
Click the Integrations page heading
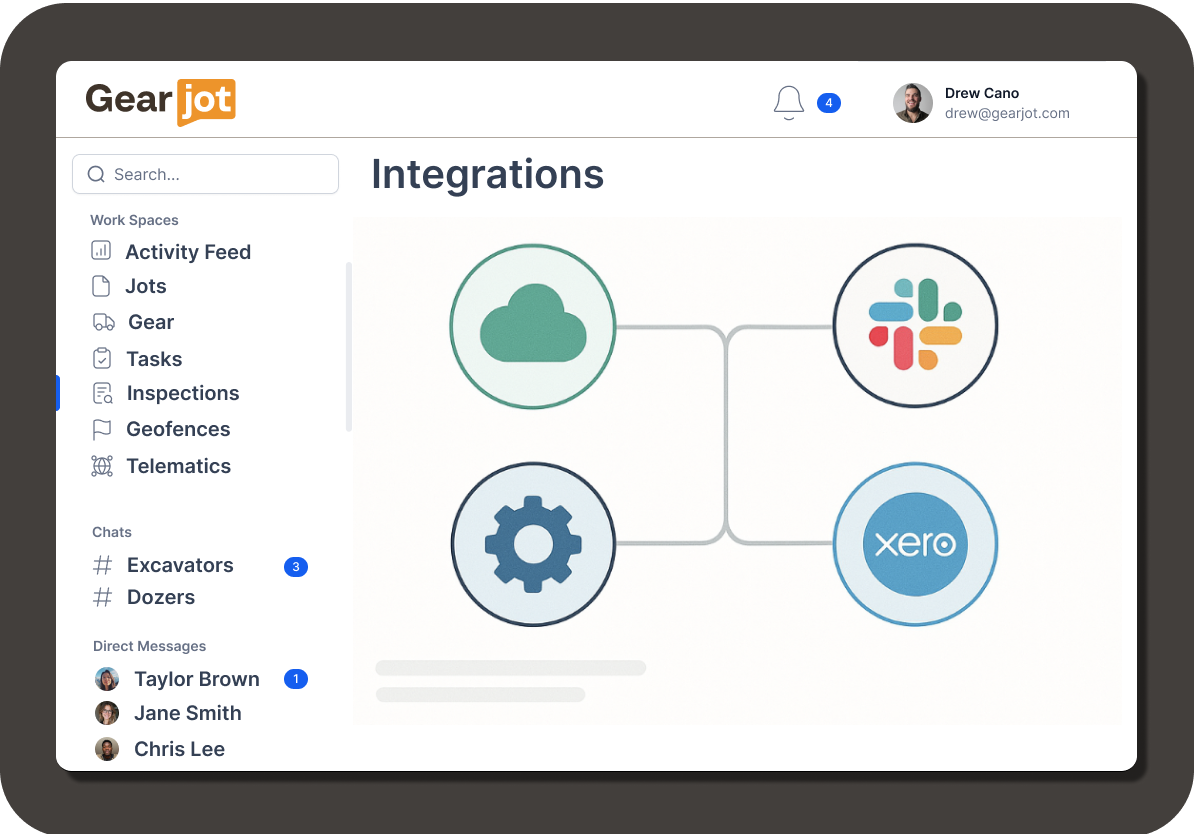tap(487, 174)
